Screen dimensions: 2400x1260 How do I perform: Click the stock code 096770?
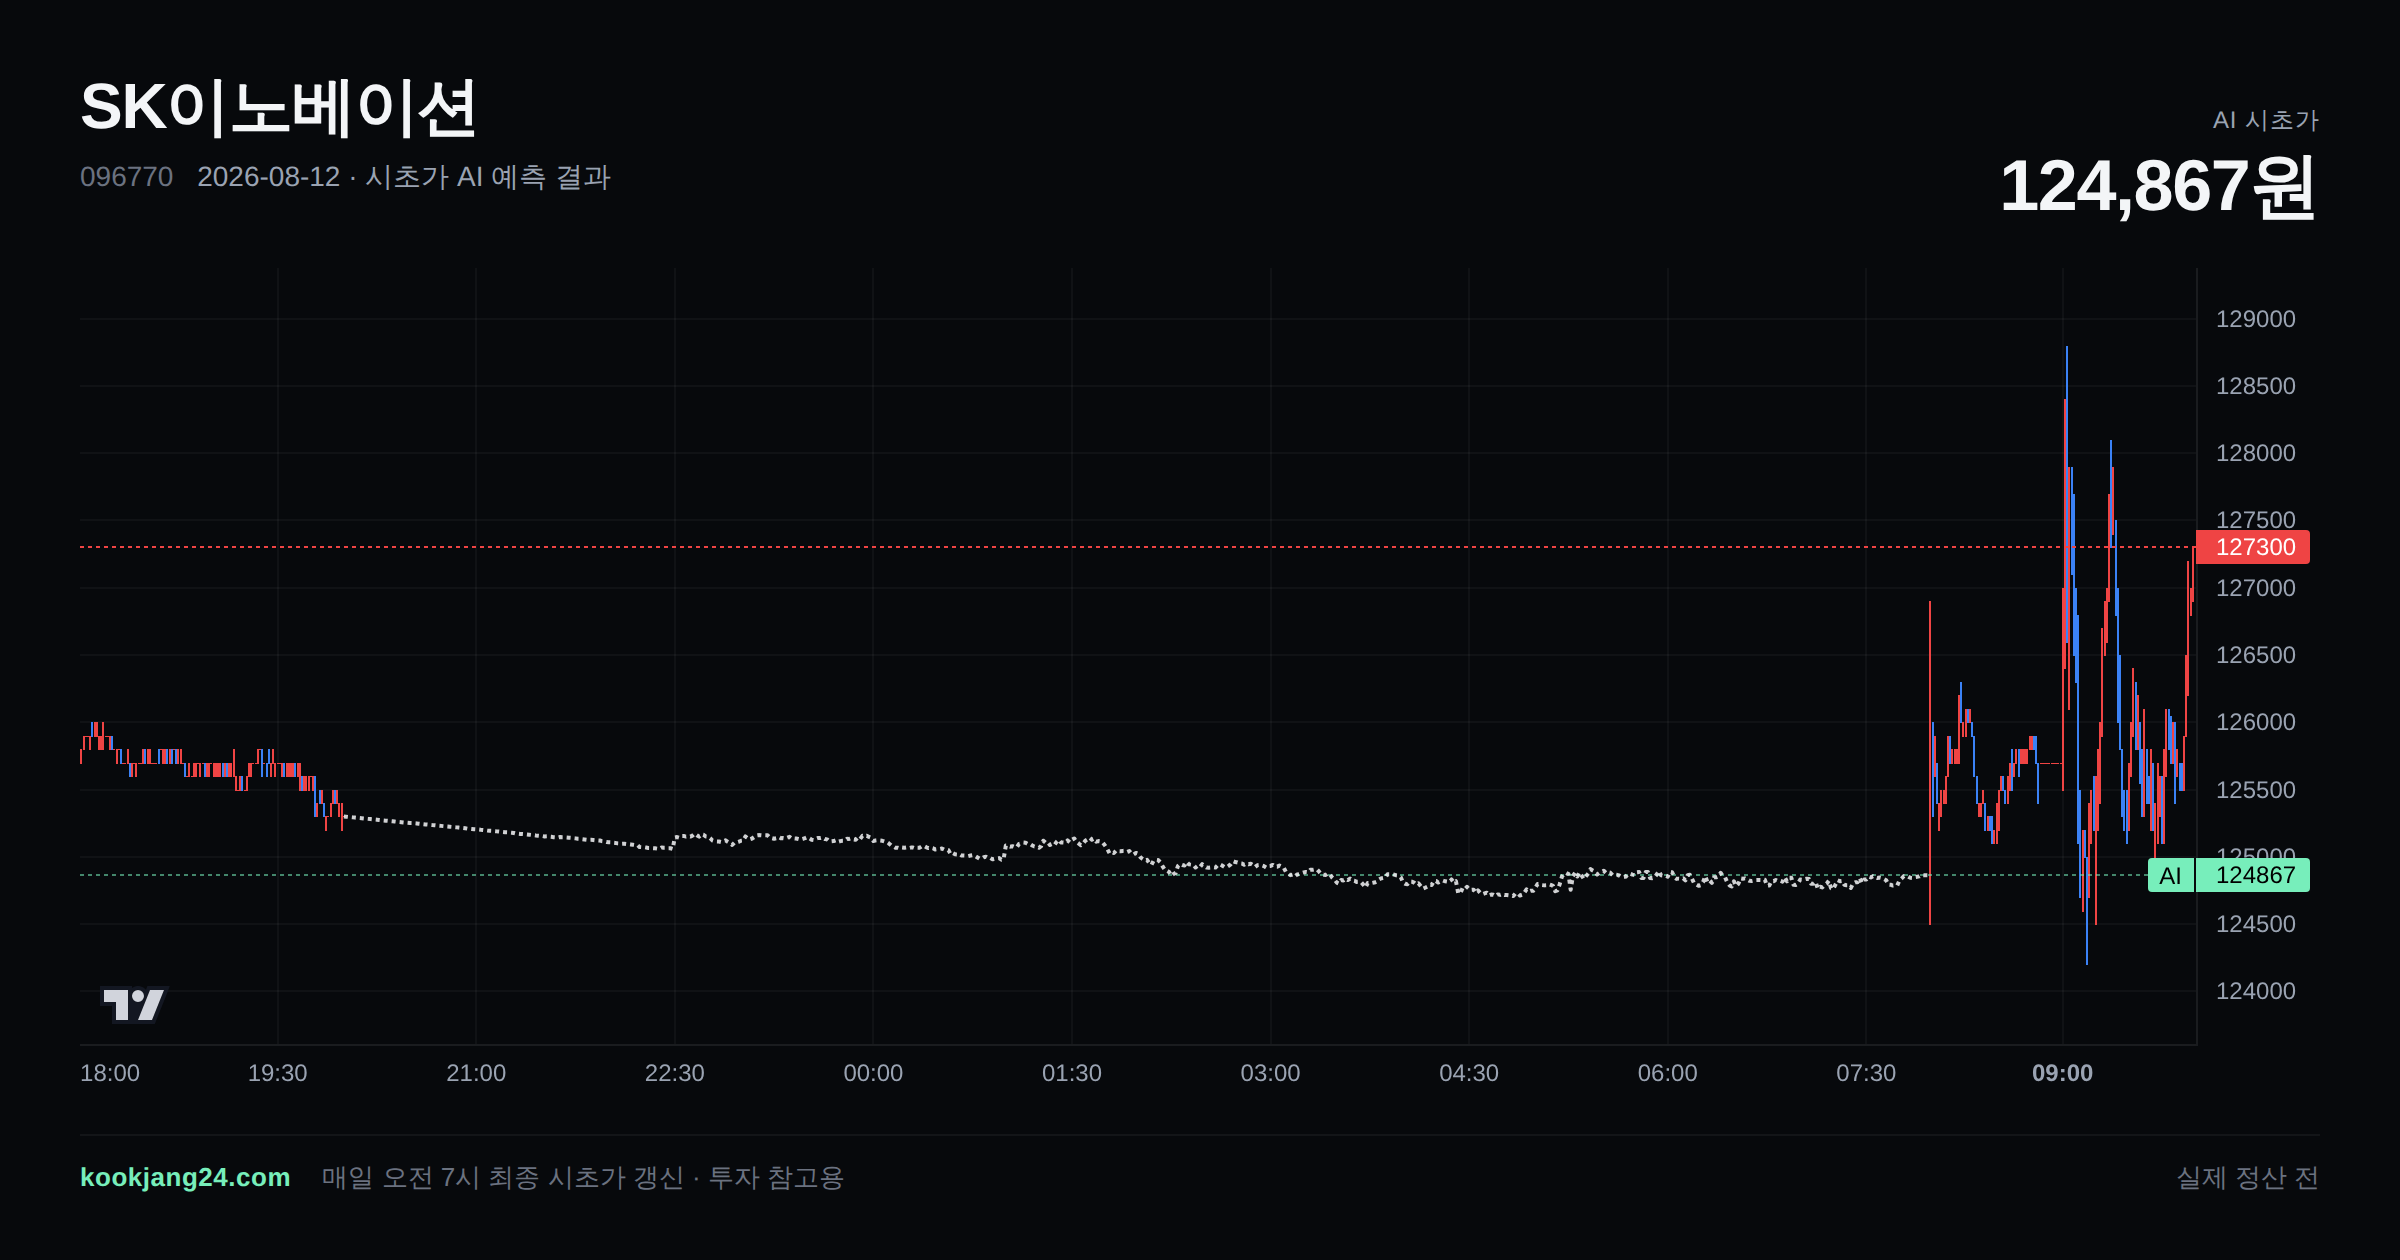pyautogui.click(x=126, y=177)
